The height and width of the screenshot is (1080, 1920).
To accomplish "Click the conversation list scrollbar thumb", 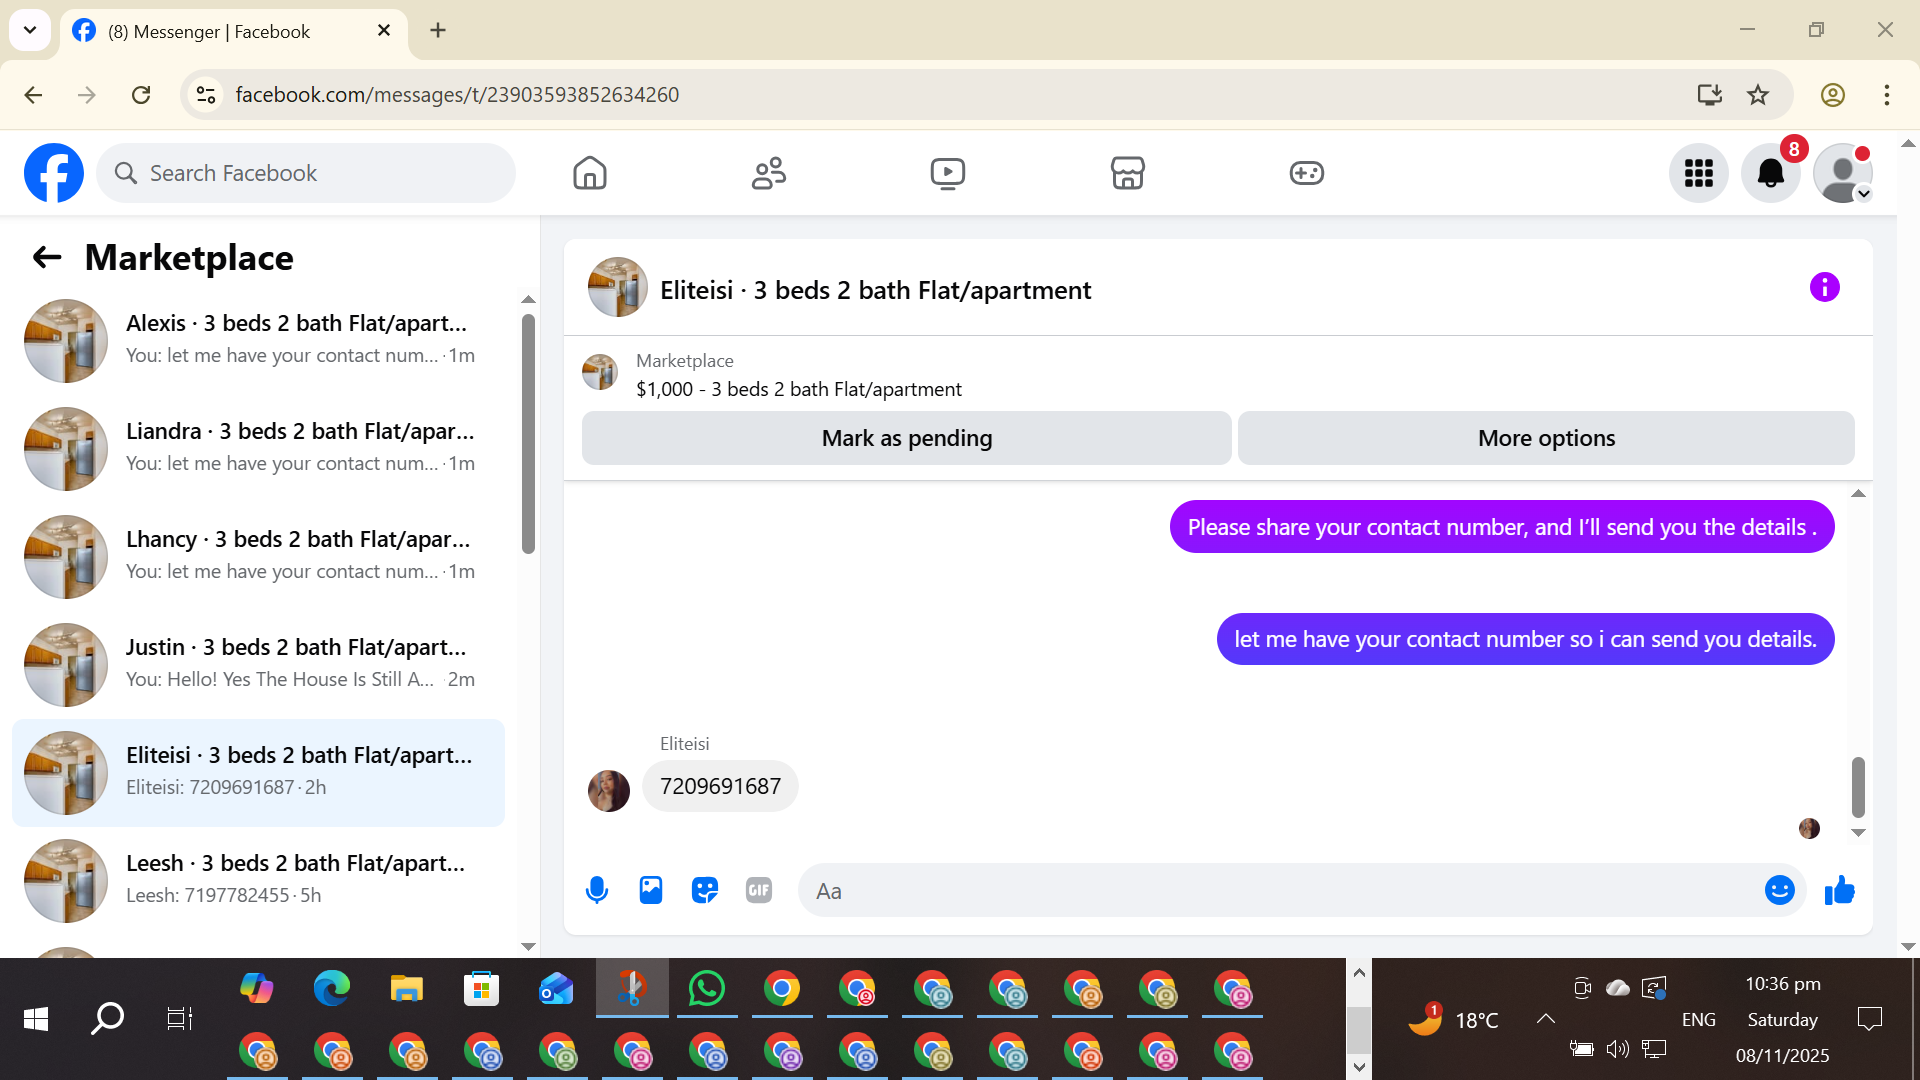I will 528,434.
